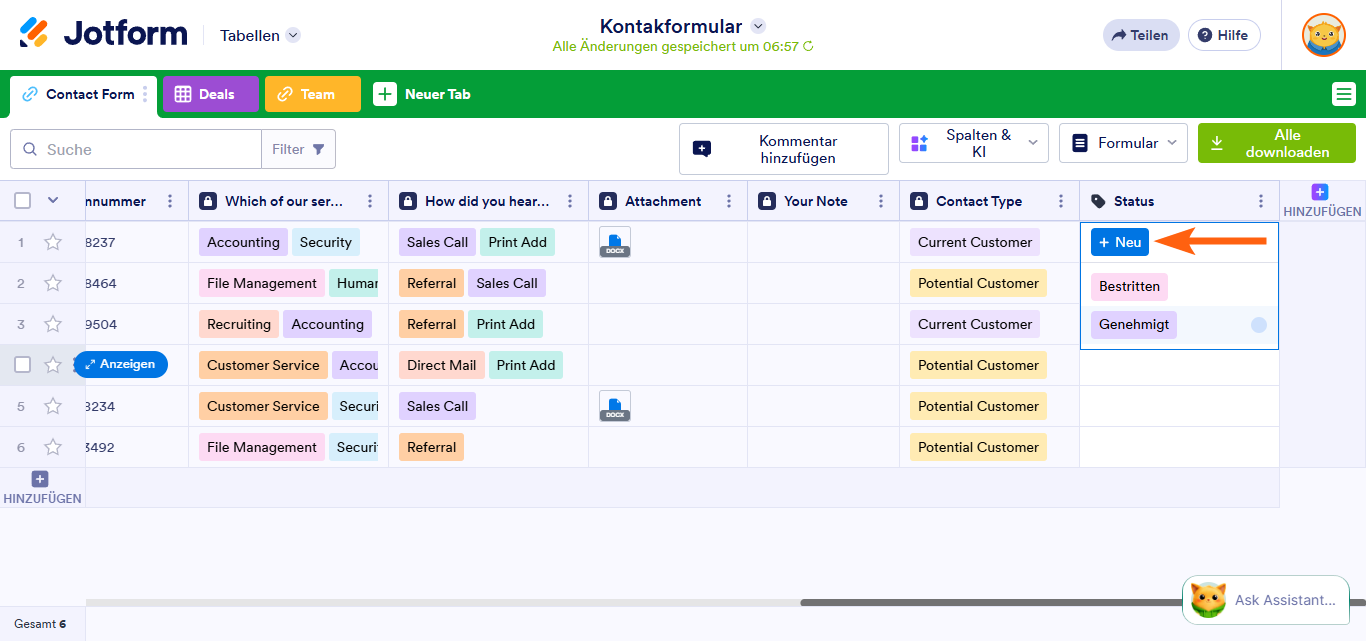The height and width of the screenshot is (641, 1366).
Task: Click the green hamburger menu icon top right
Action: coord(1343,93)
